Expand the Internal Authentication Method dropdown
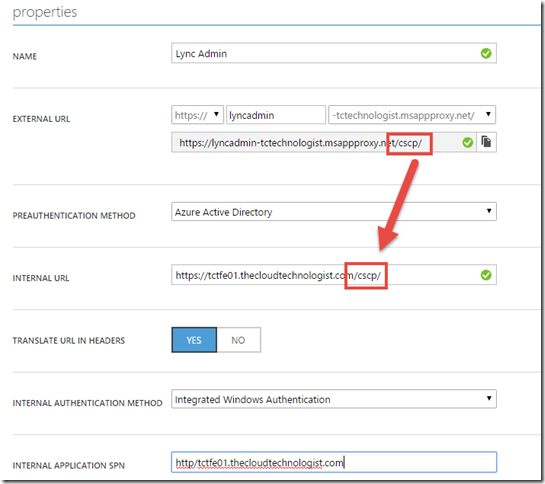This screenshot has width=545, height=484. 334,399
